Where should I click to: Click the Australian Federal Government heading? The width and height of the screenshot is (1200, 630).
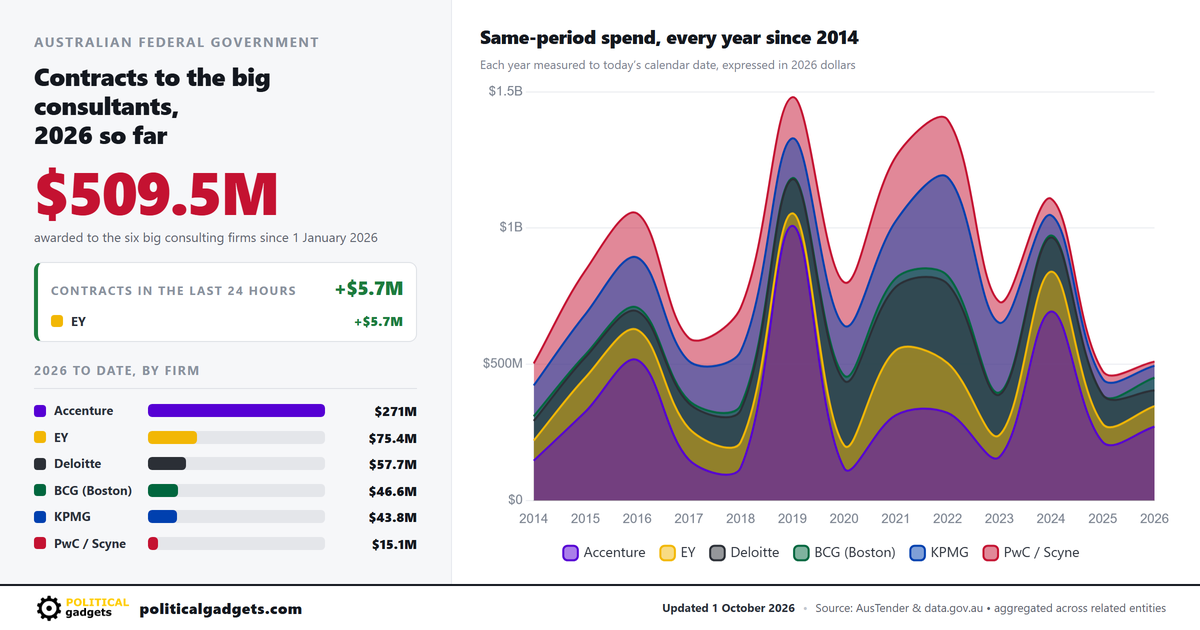pos(177,42)
